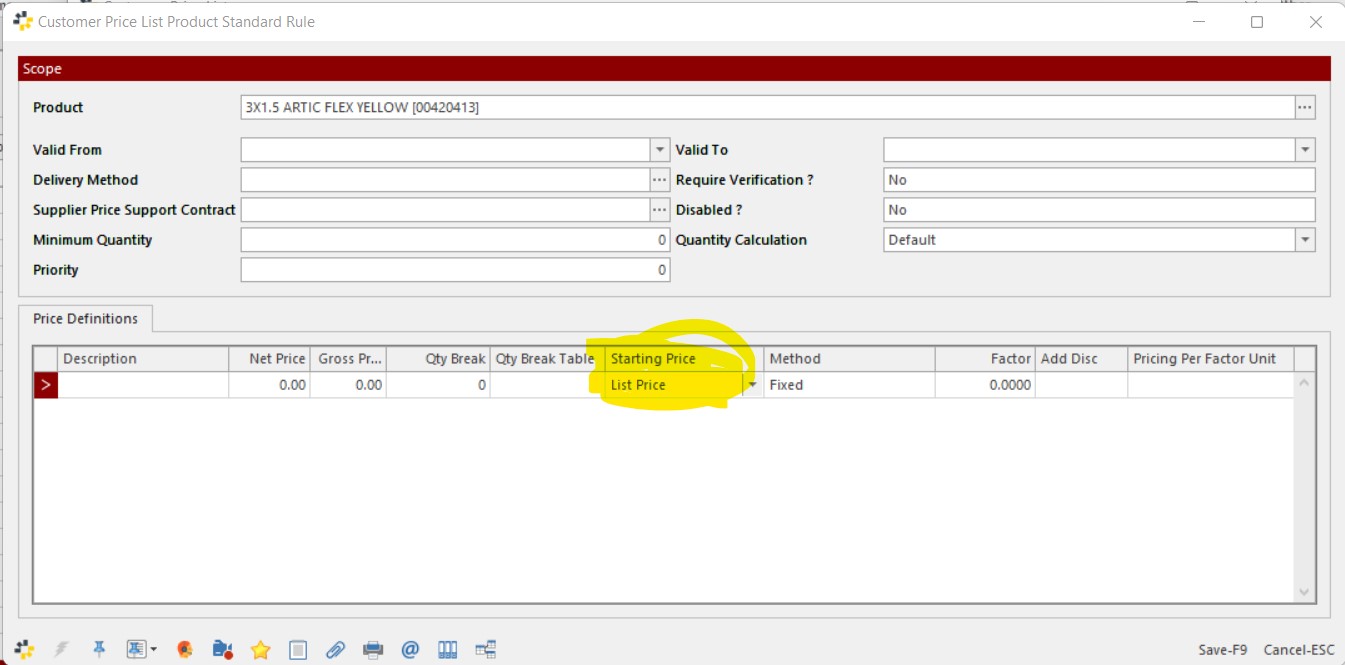Click Save-F9 button
Image resolution: width=1345 pixels, height=665 pixels.
pos(1222,650)
